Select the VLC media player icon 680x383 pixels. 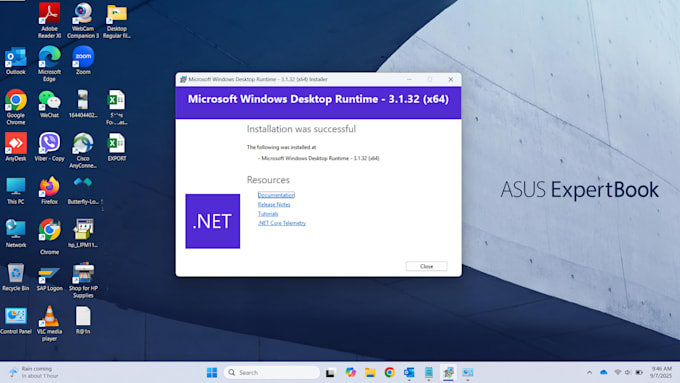pyautogui.click(x=49, y=324)
